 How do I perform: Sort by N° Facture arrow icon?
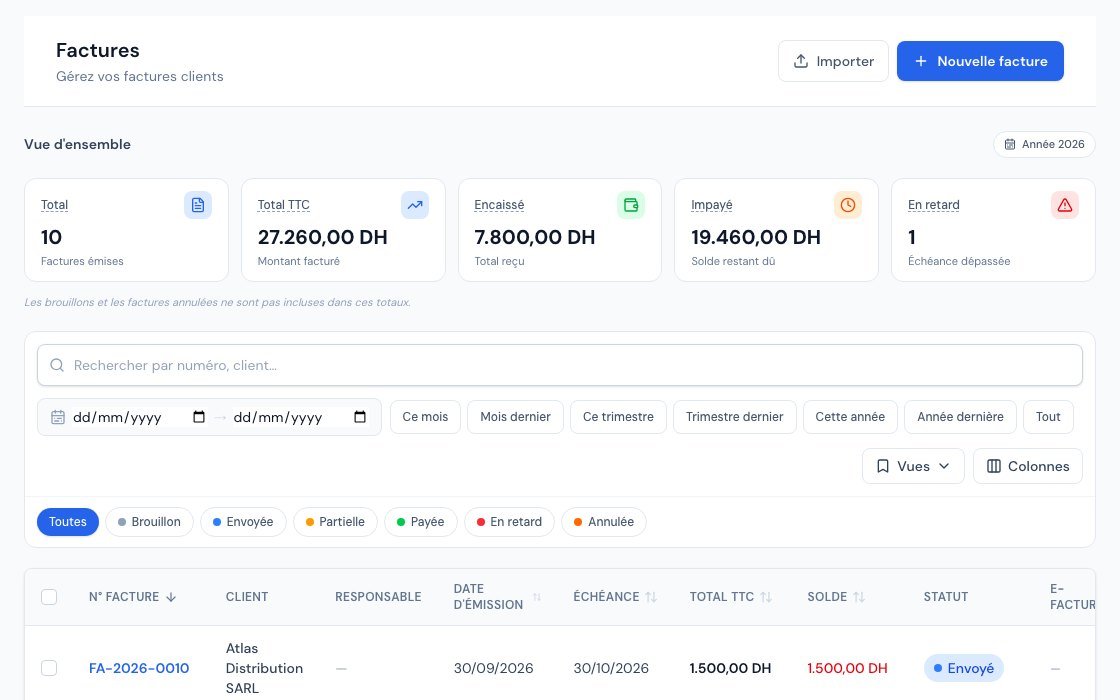point(171,597)
